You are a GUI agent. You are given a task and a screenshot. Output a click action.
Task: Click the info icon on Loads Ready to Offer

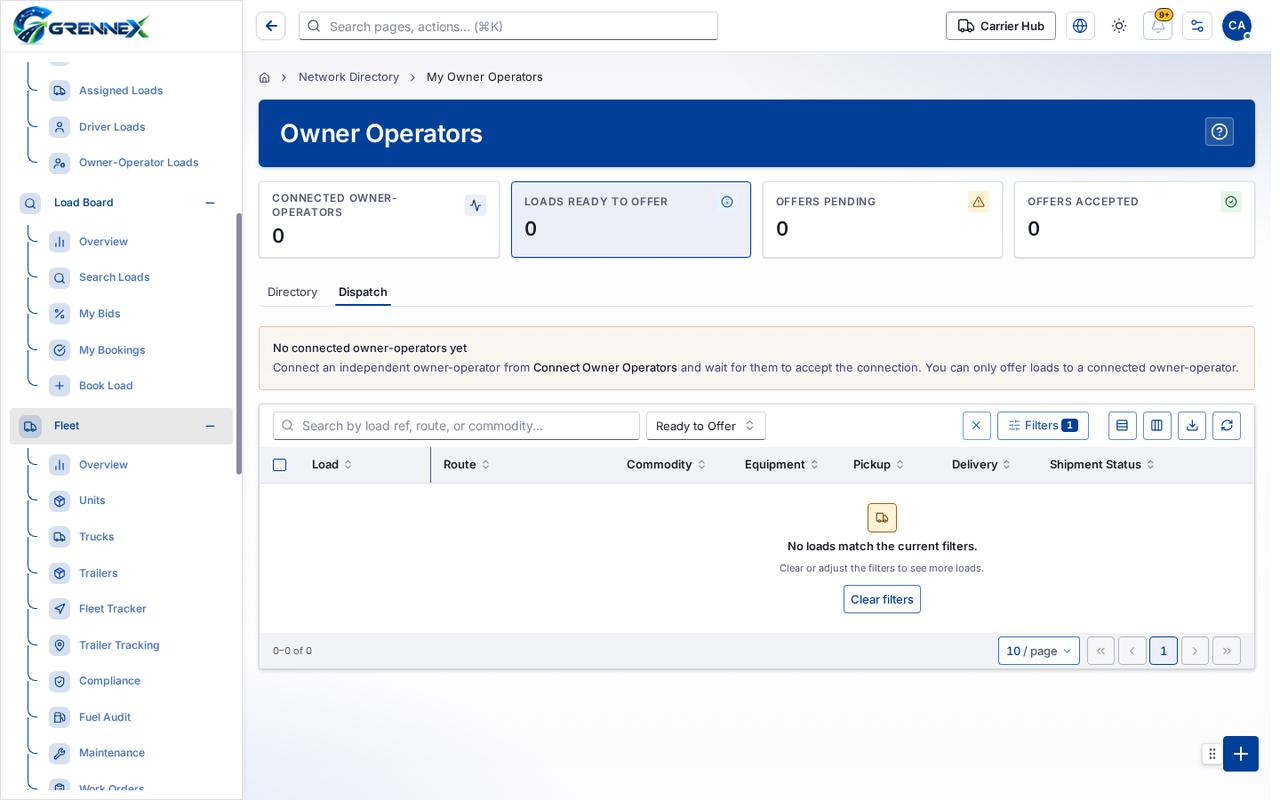(x=727, y=202)
